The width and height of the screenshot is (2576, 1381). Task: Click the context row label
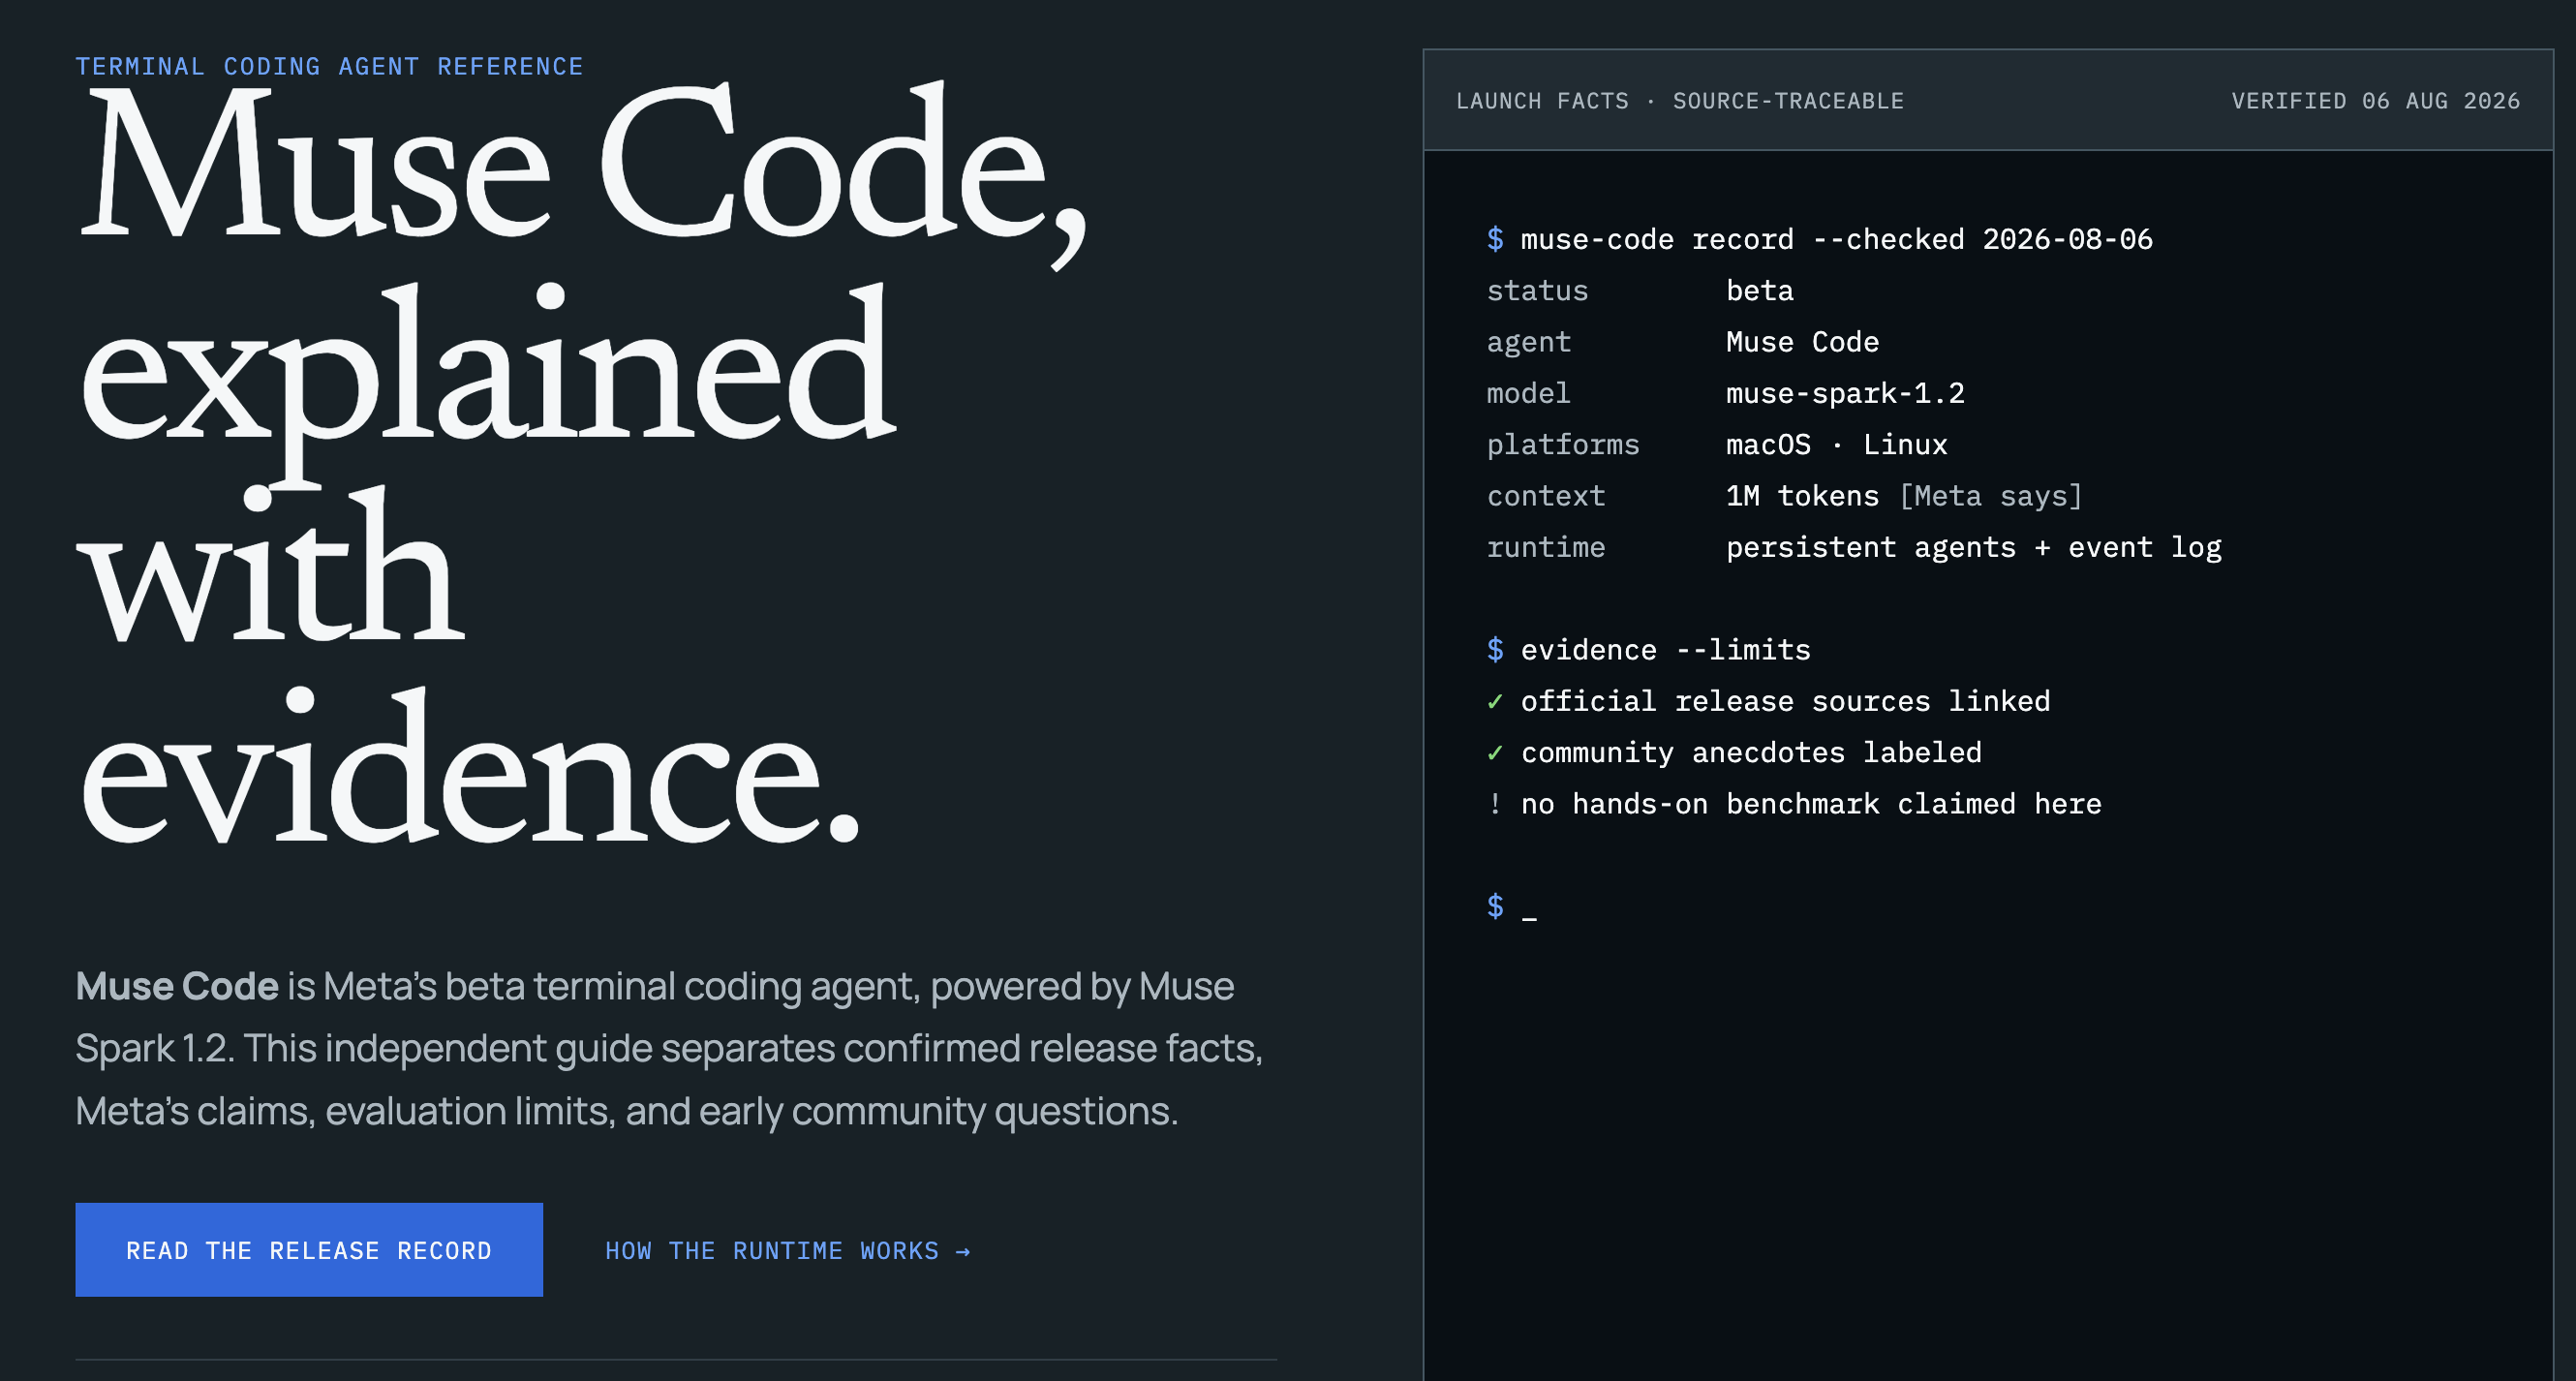click(1546, 496)
